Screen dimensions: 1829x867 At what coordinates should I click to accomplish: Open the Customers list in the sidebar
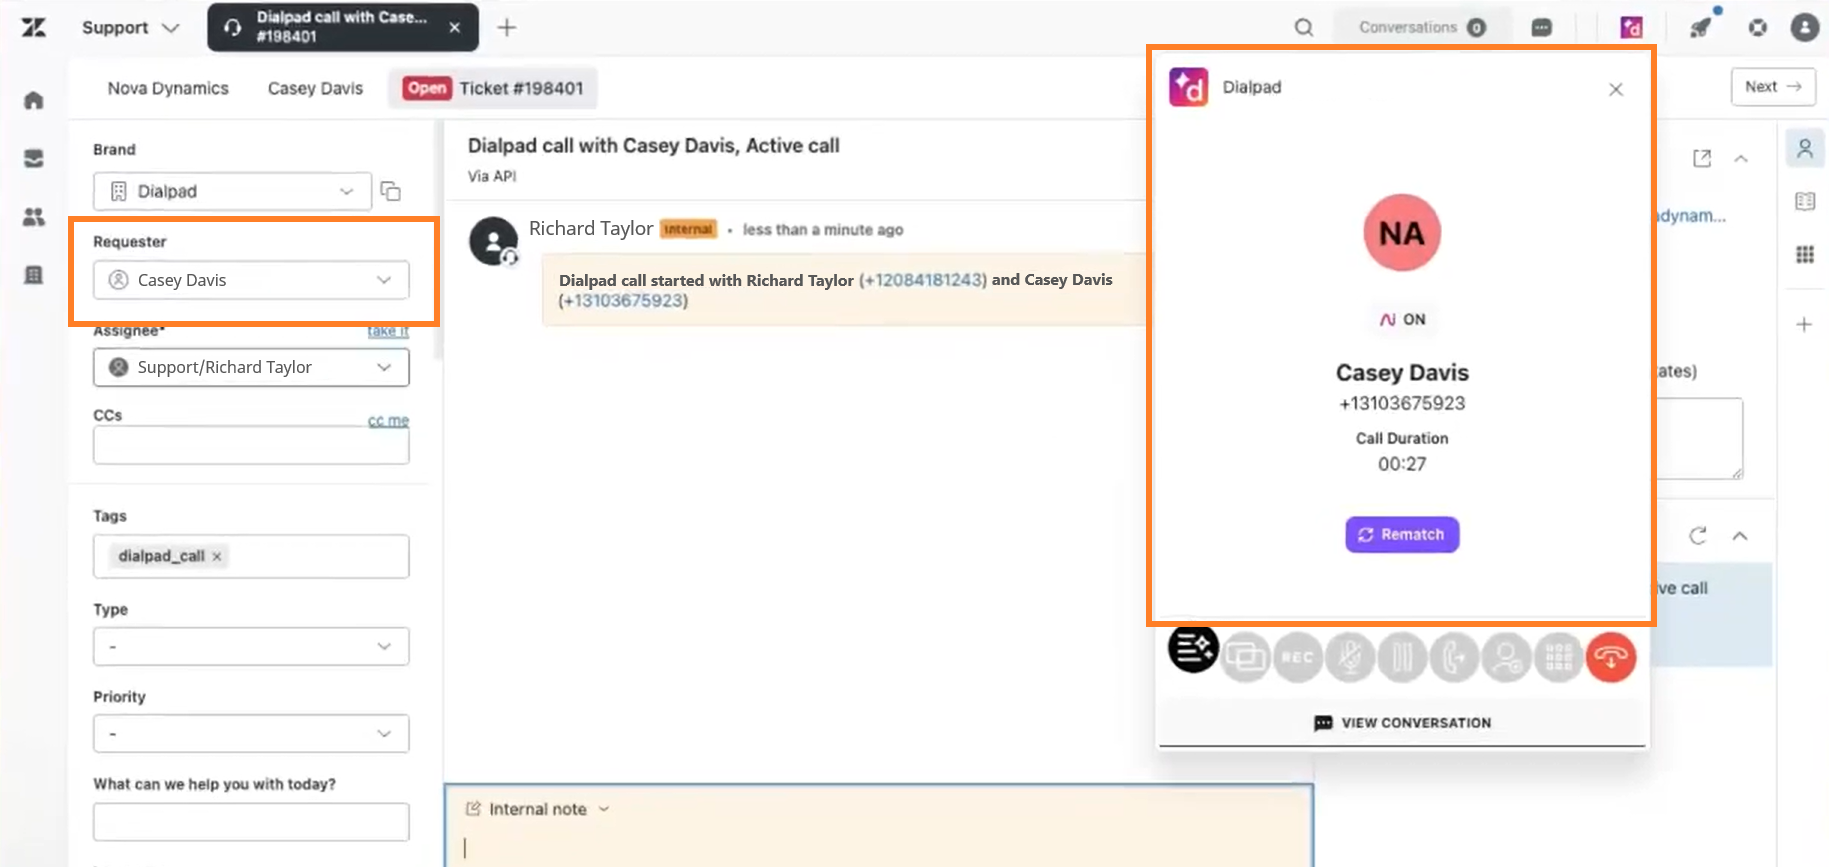(34, 217)
